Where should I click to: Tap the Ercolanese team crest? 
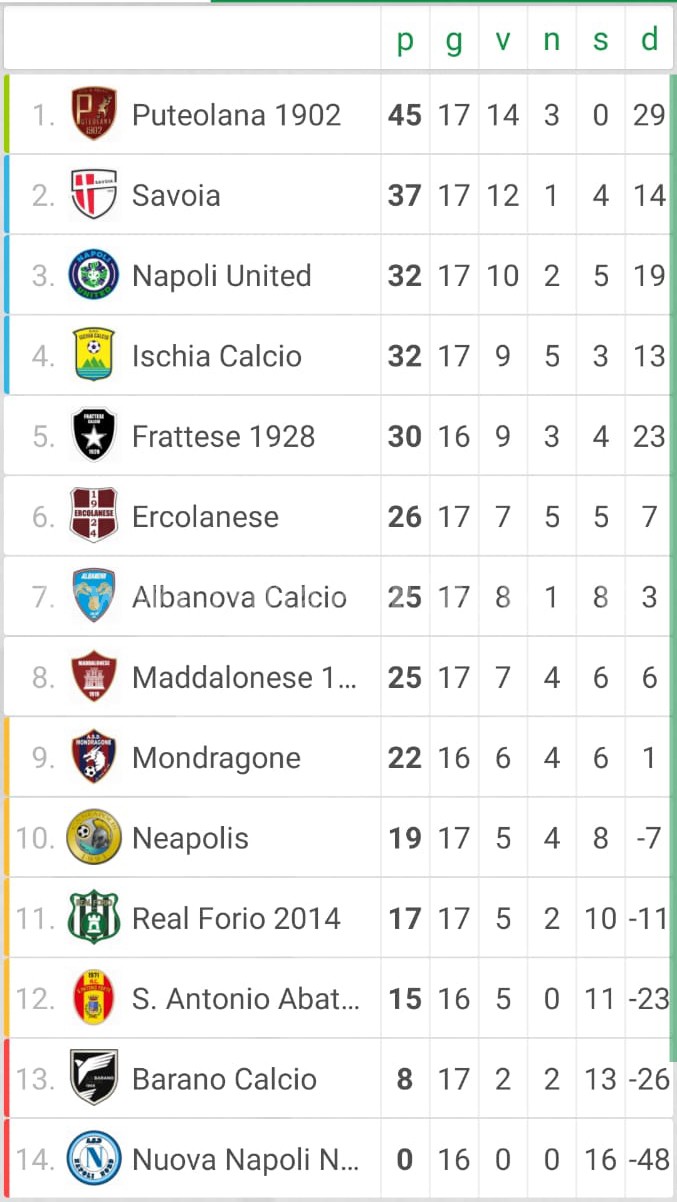[94, 516]
